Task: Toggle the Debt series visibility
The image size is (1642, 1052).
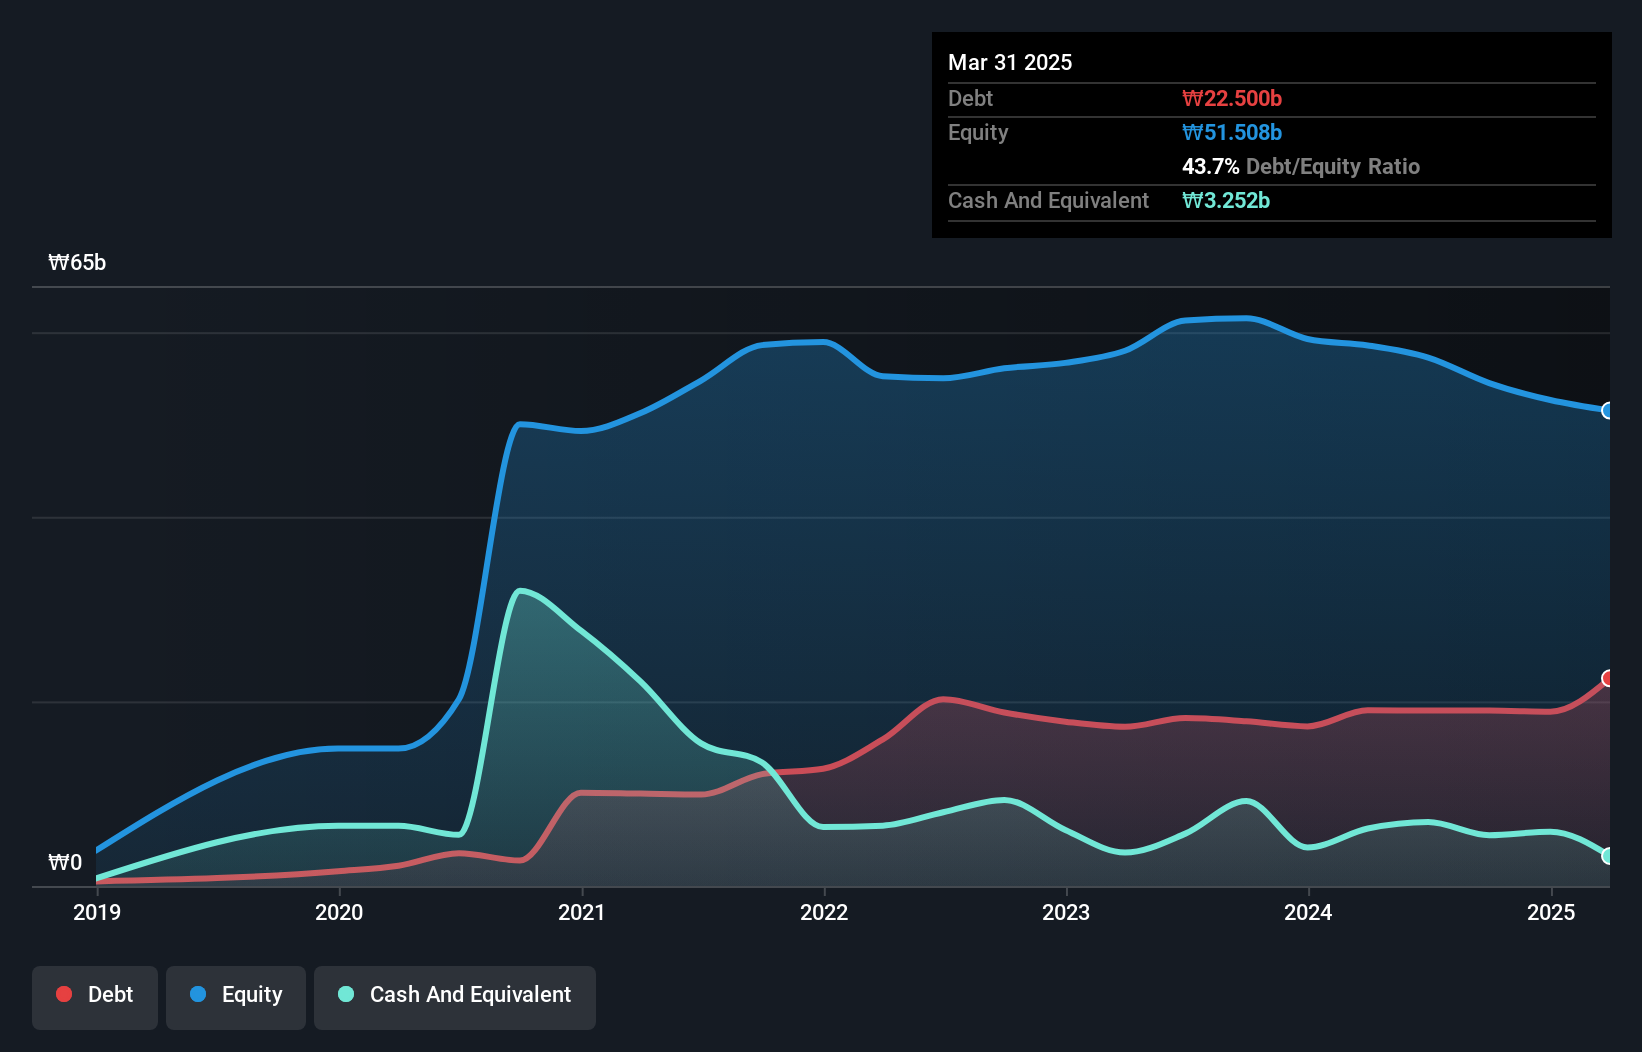Action: [94, 997]
